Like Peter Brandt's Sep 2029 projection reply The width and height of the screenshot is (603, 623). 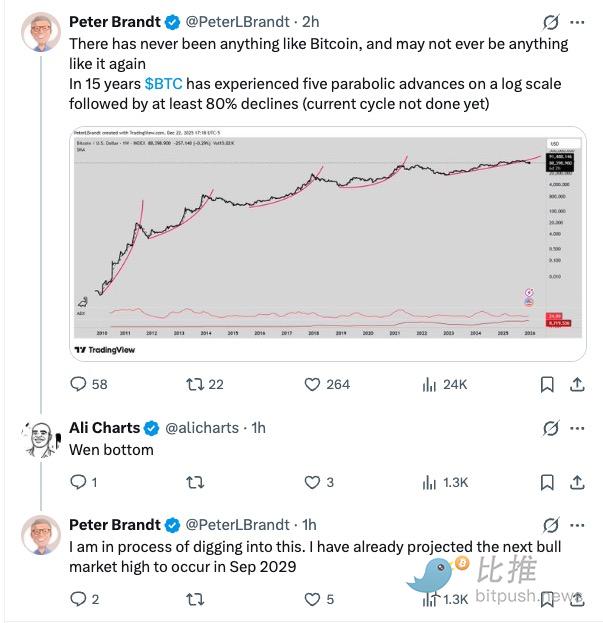tap(311, 599)
